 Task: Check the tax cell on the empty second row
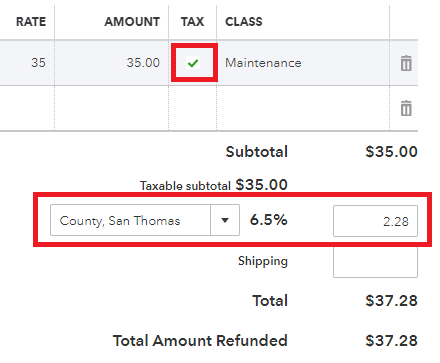coord(193,108)
